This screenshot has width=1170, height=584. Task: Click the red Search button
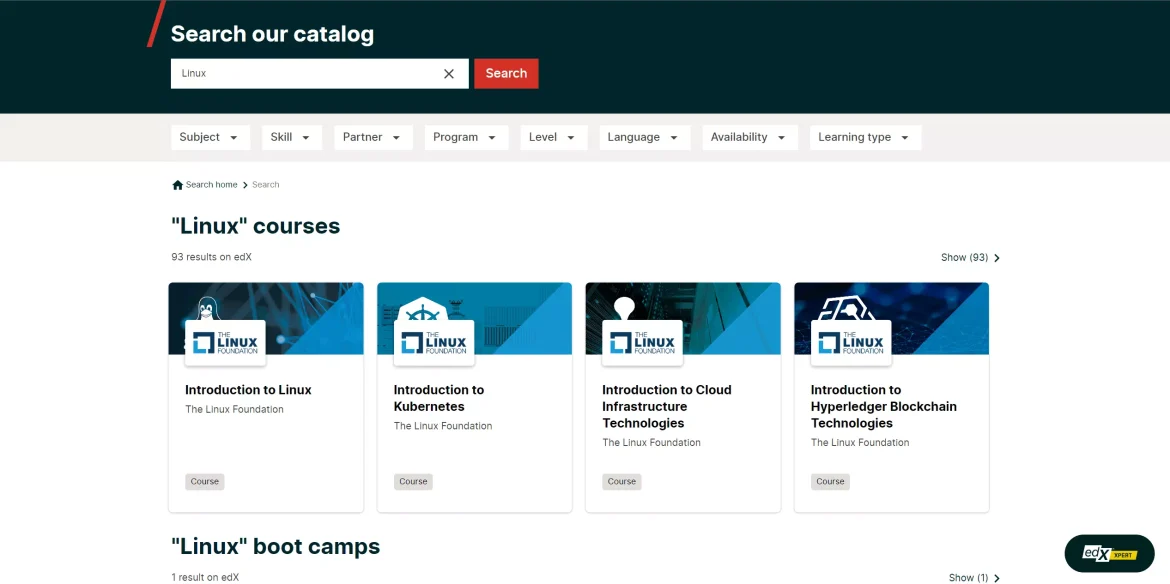point(506,73)
